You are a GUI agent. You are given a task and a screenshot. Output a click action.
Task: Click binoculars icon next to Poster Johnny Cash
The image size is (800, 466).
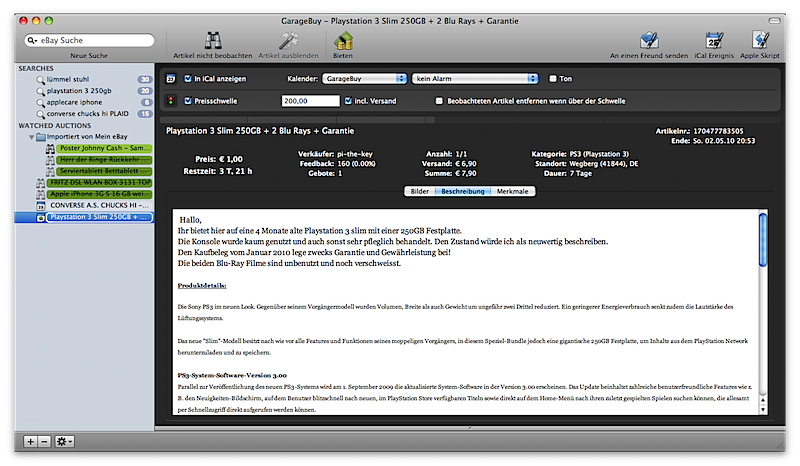click(50, 149)
